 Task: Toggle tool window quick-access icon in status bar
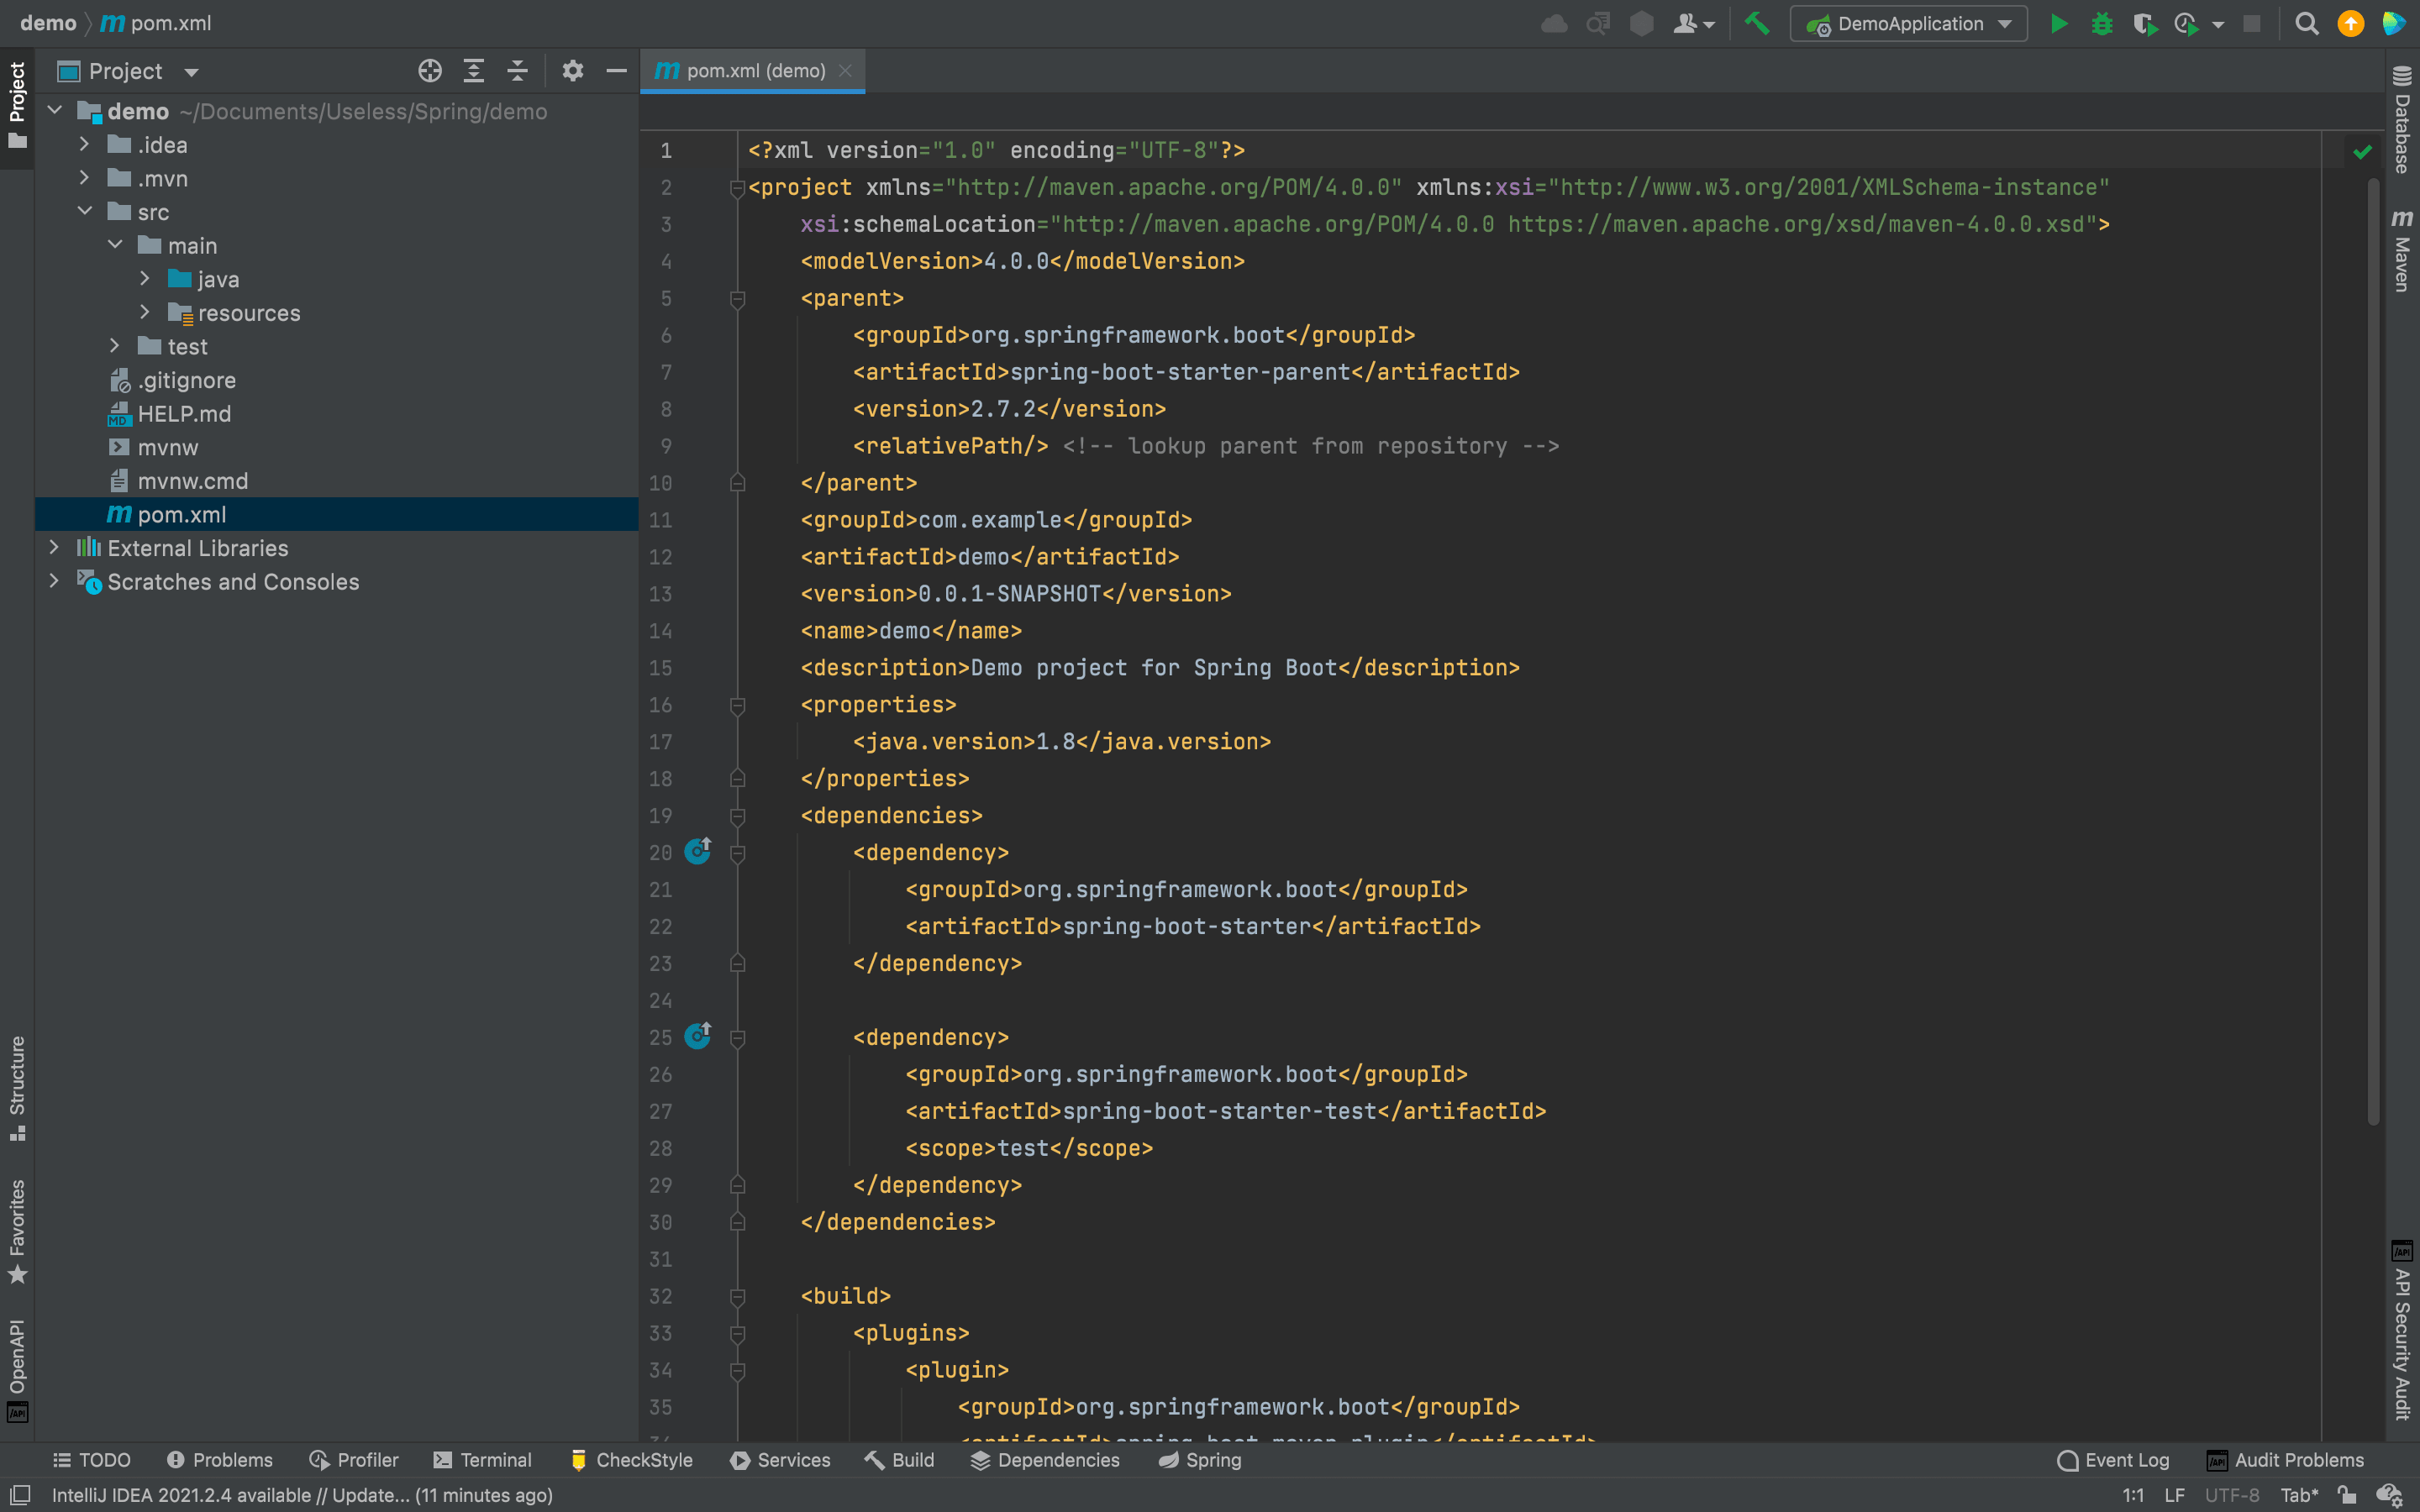click(20, 1495)
